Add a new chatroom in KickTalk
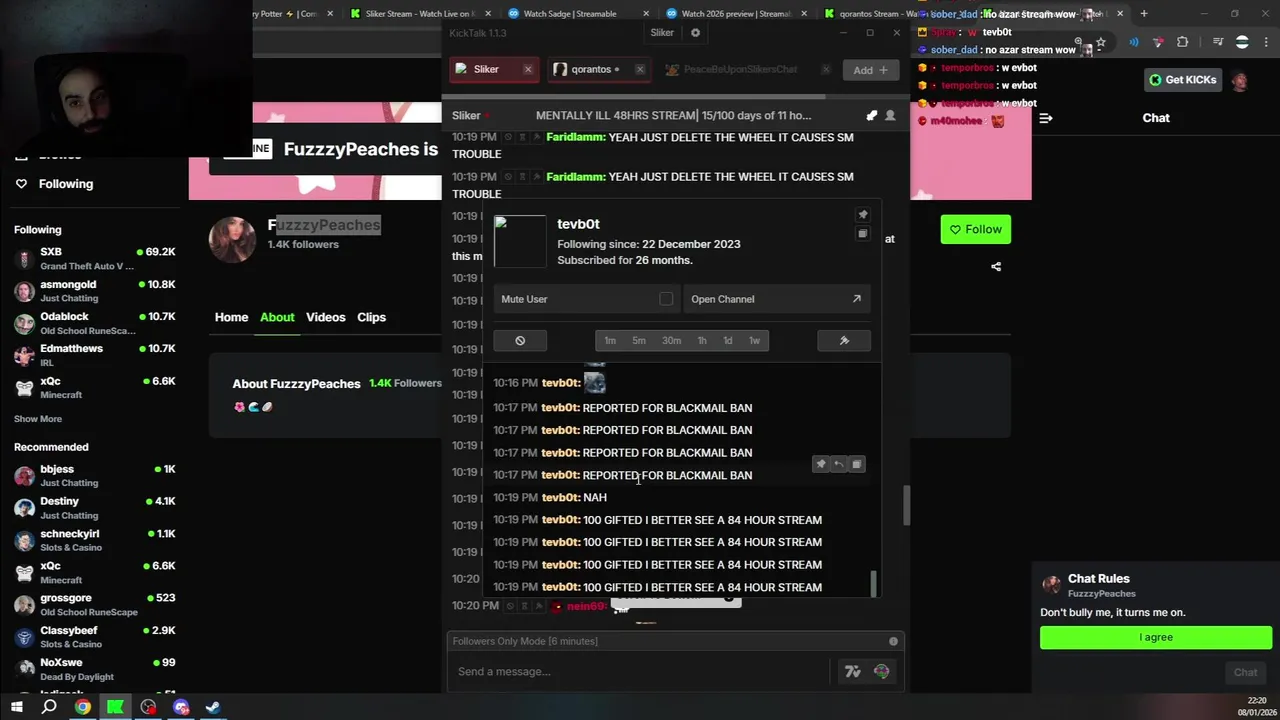 pos(870,70)
